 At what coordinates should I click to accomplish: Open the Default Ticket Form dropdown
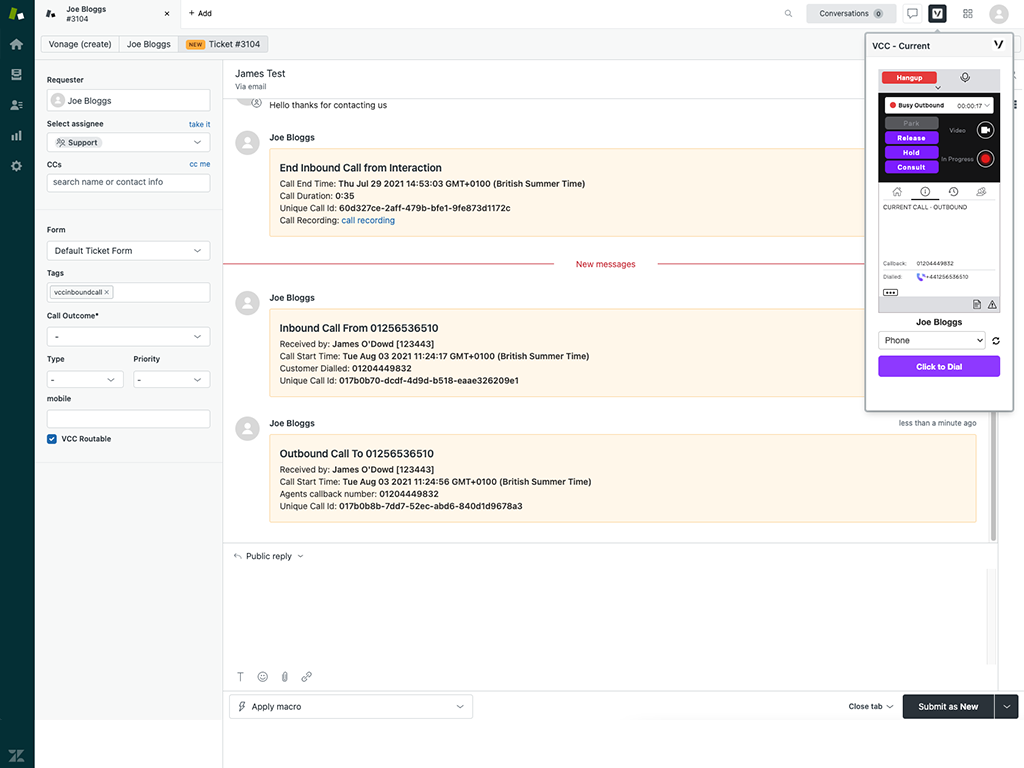(128, 251)
